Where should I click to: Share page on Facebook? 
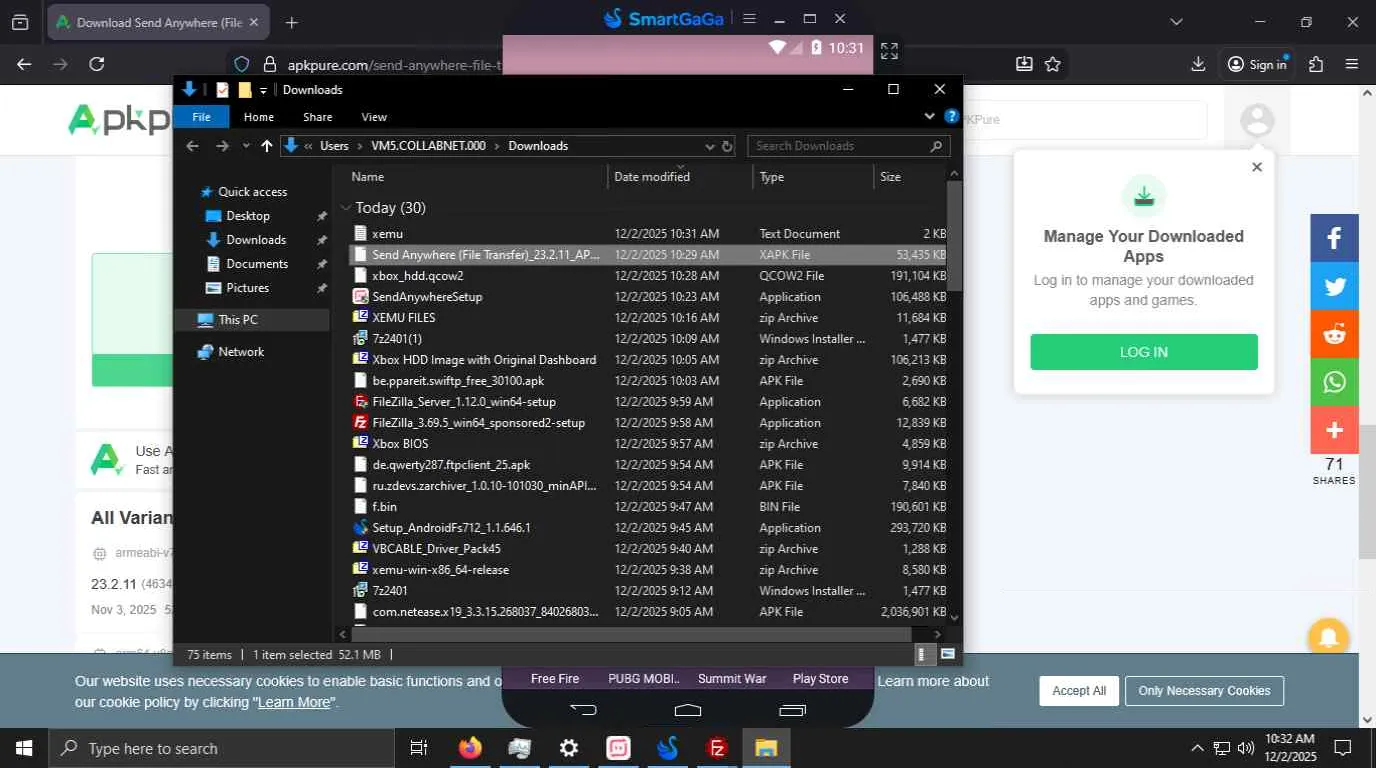click(x=1335, y=238)
